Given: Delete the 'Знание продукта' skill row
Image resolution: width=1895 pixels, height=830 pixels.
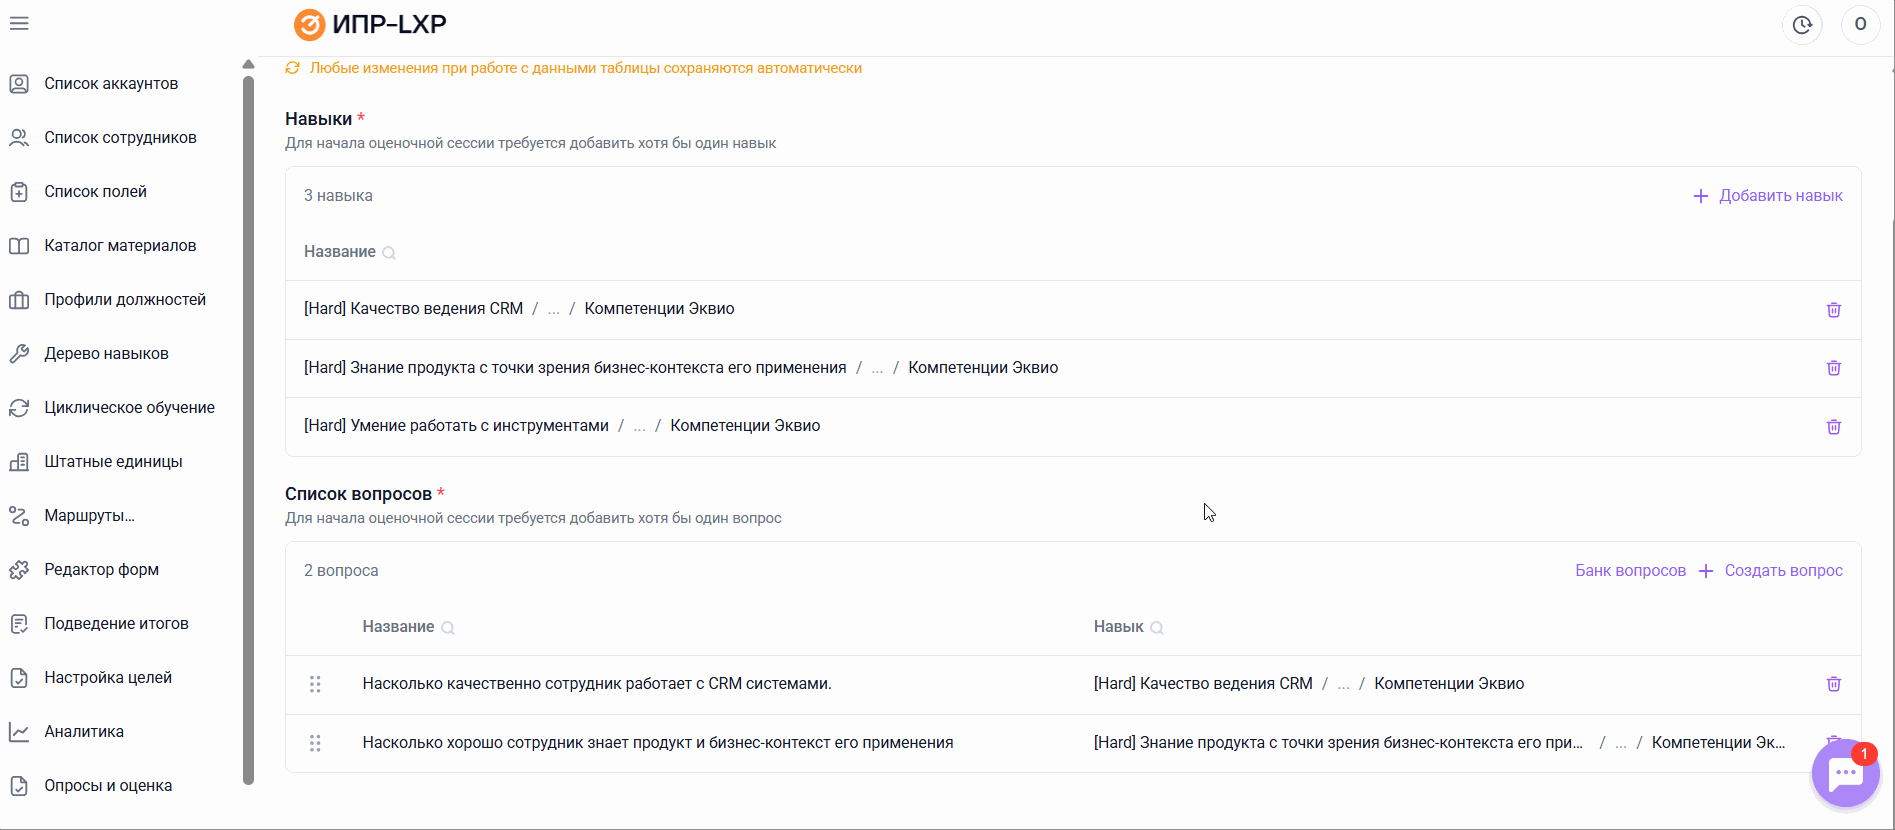Looking at the screenshot, I should [x=1833, y=368].
